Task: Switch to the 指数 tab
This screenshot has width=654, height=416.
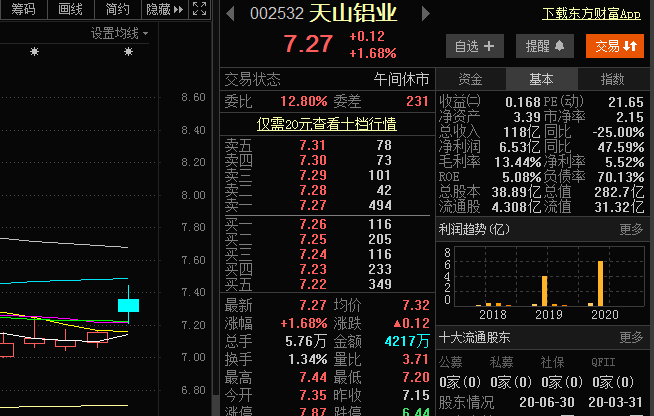Action: point(612,79)
